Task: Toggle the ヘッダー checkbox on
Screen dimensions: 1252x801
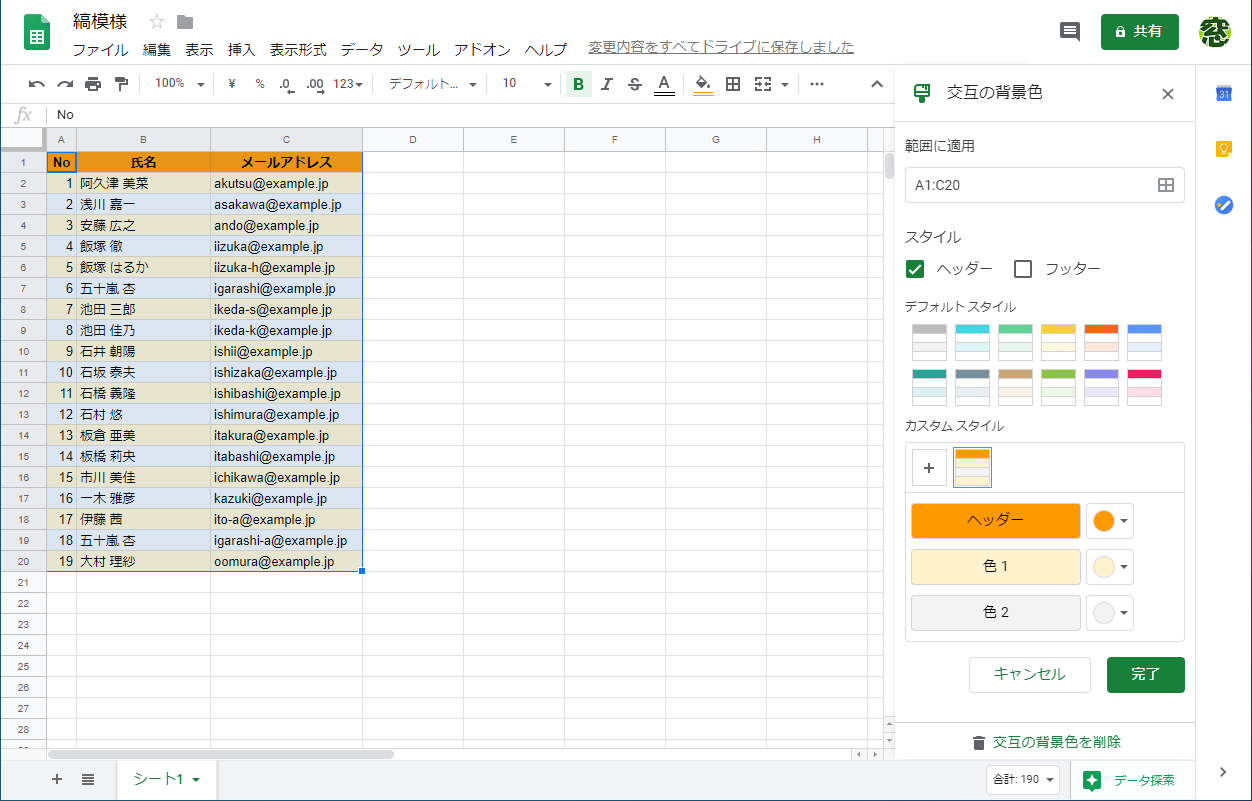Action: coord(915,269)
